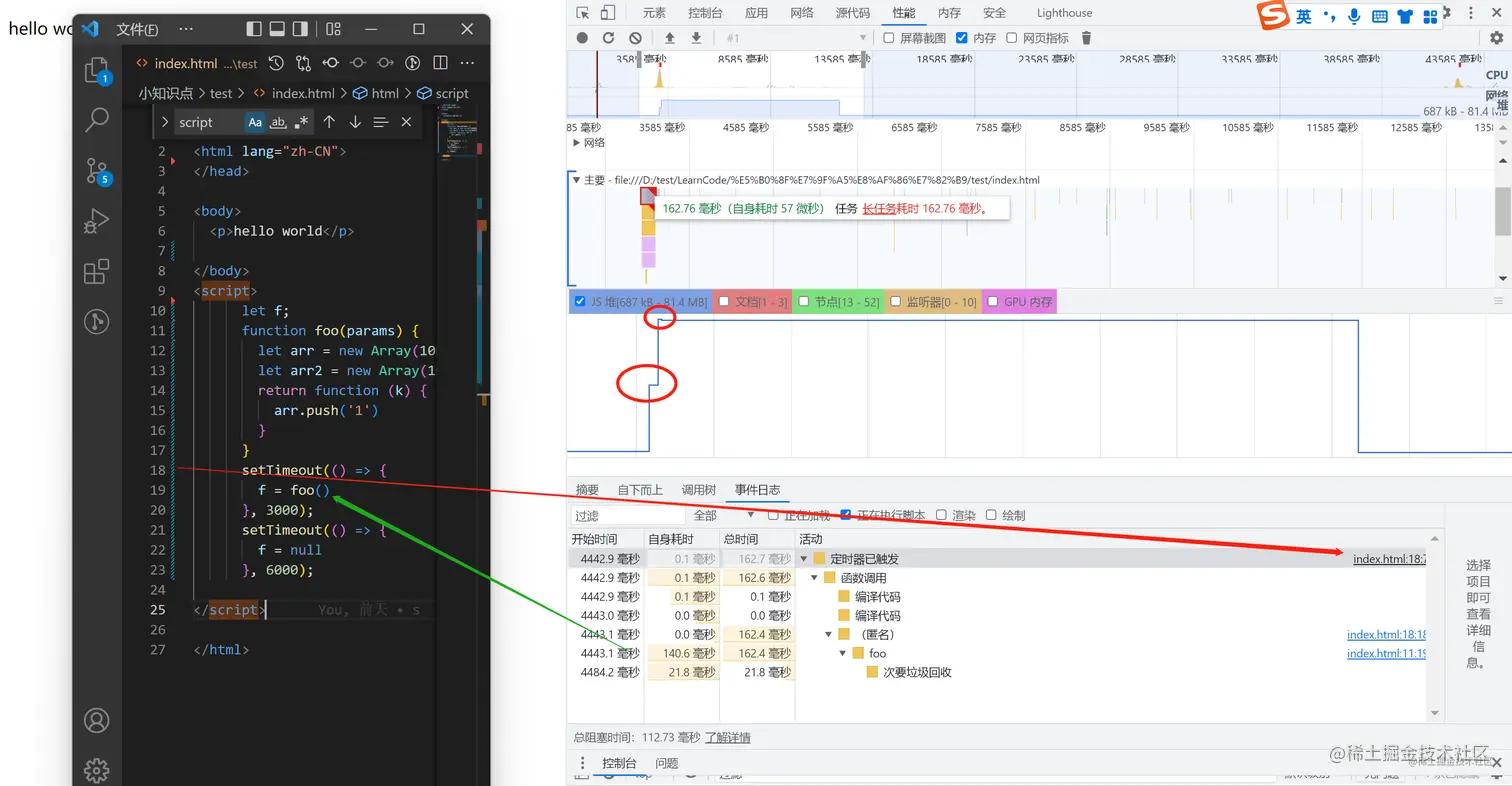Start recording performance profile in DevTools
Screen dimensions: 1512x786
click(582, 38)
